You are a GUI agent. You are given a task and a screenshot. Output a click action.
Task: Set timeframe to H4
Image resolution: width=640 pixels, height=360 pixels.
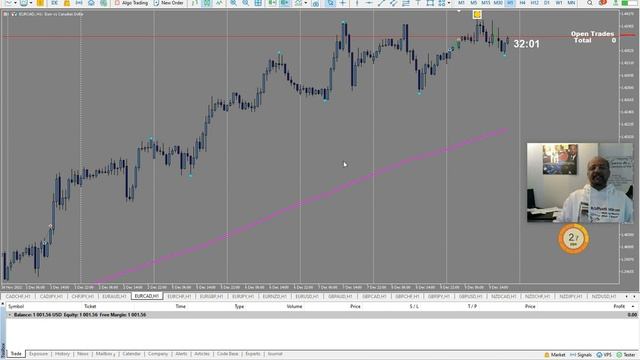522,3
